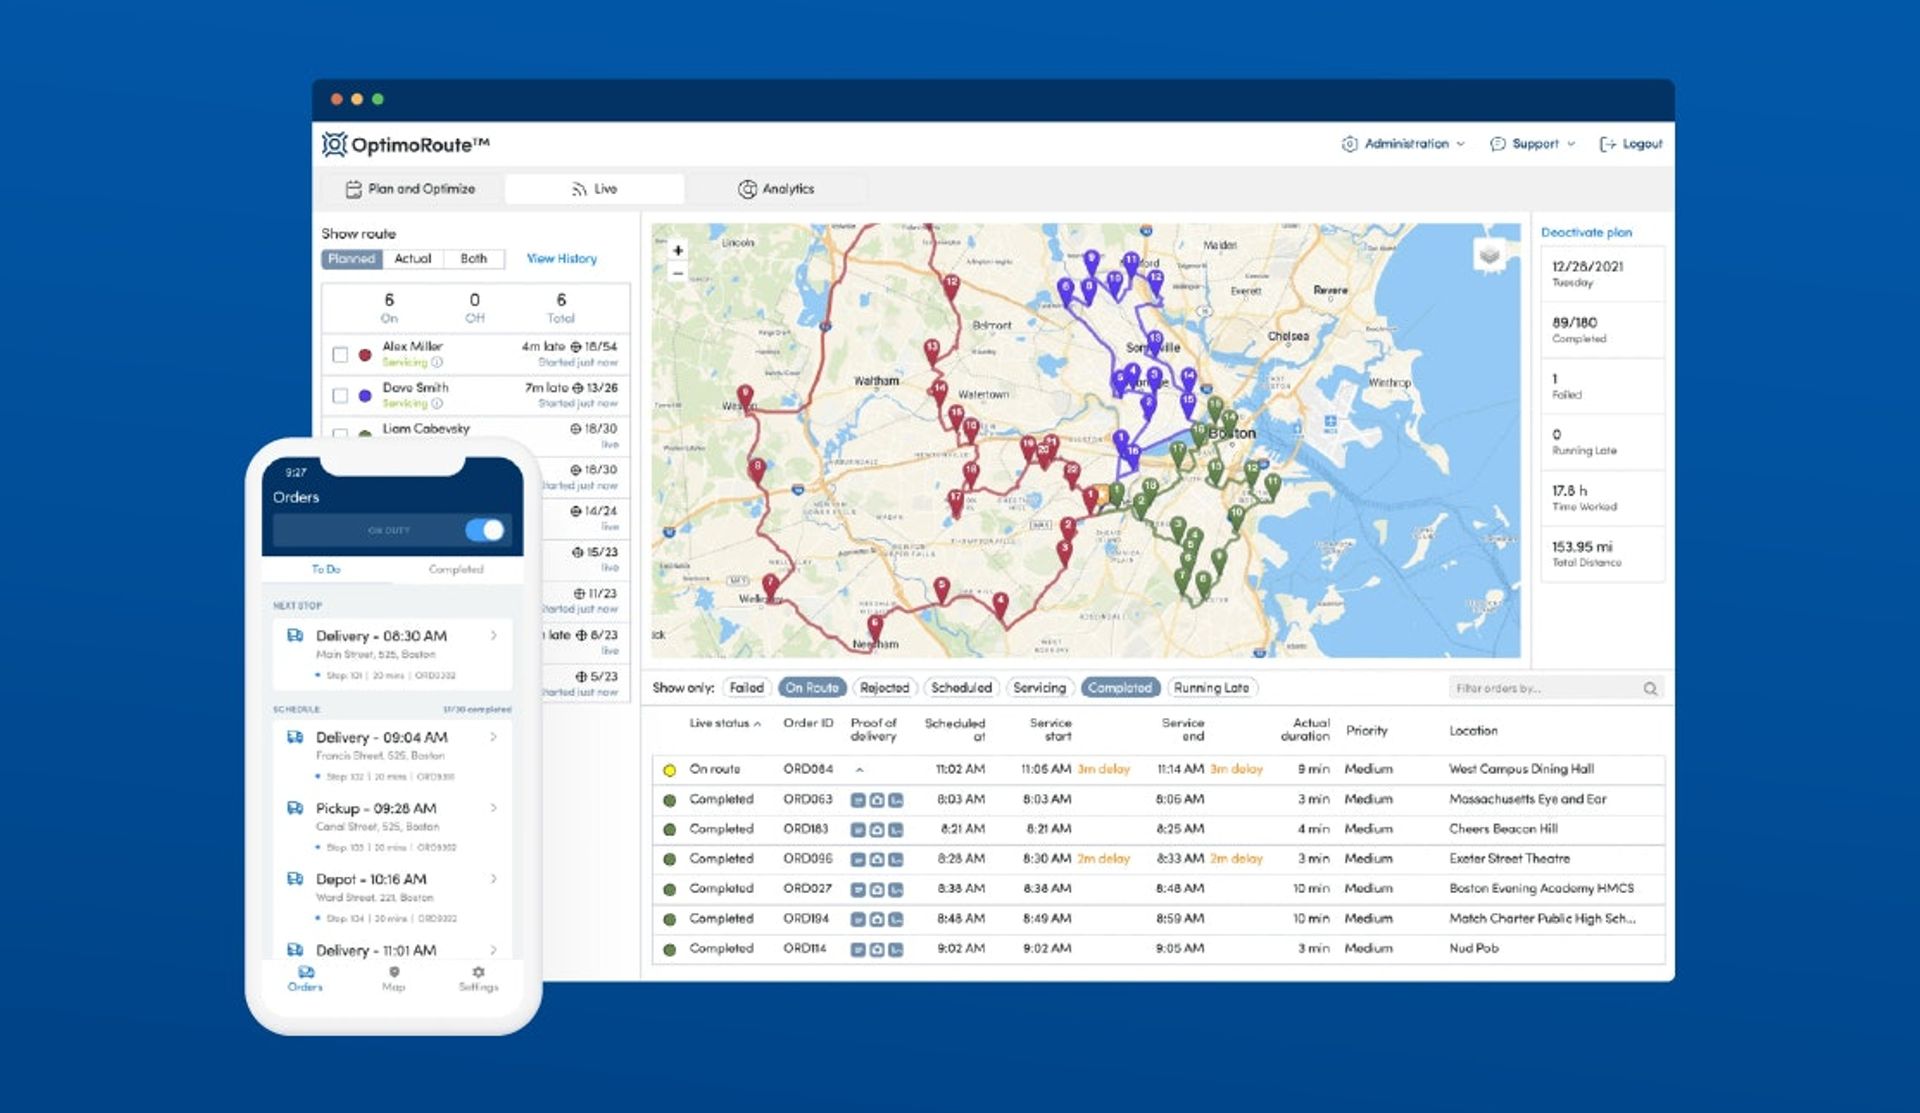Screen dimensions: 1920x1113
Task: Switch to the Analytics tab
Action: point(777,189)
